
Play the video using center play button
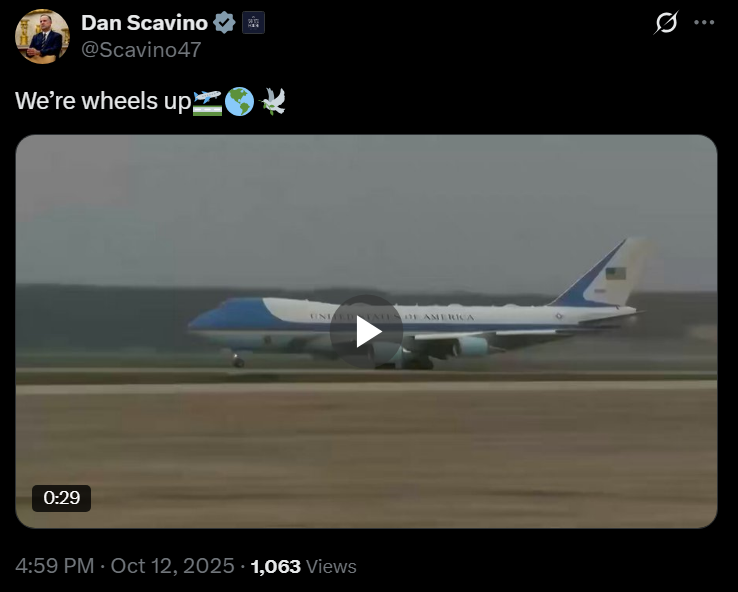click(x=366, y=331)
